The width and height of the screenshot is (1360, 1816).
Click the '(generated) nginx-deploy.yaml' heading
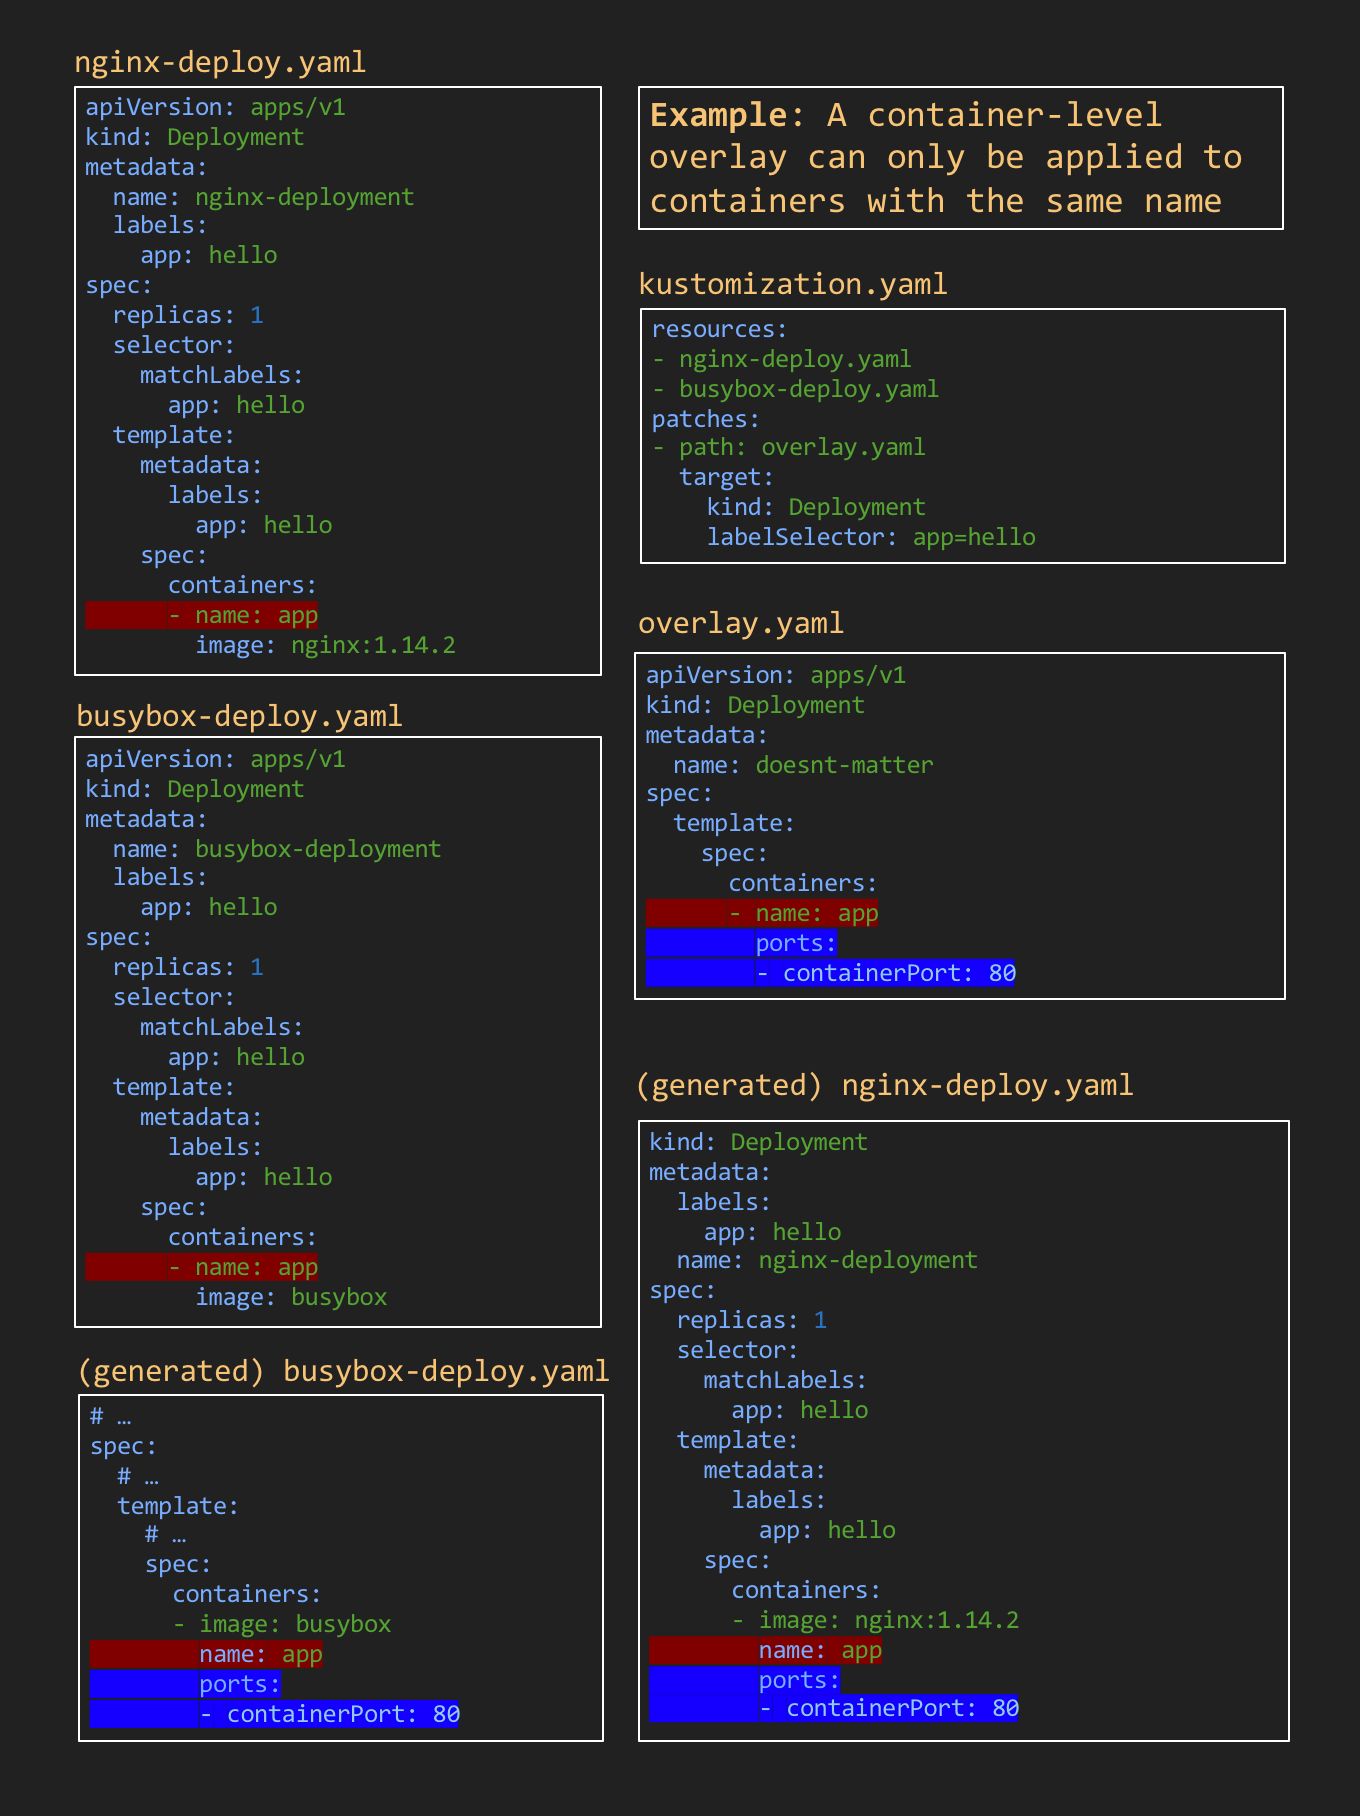point(885,1085)
